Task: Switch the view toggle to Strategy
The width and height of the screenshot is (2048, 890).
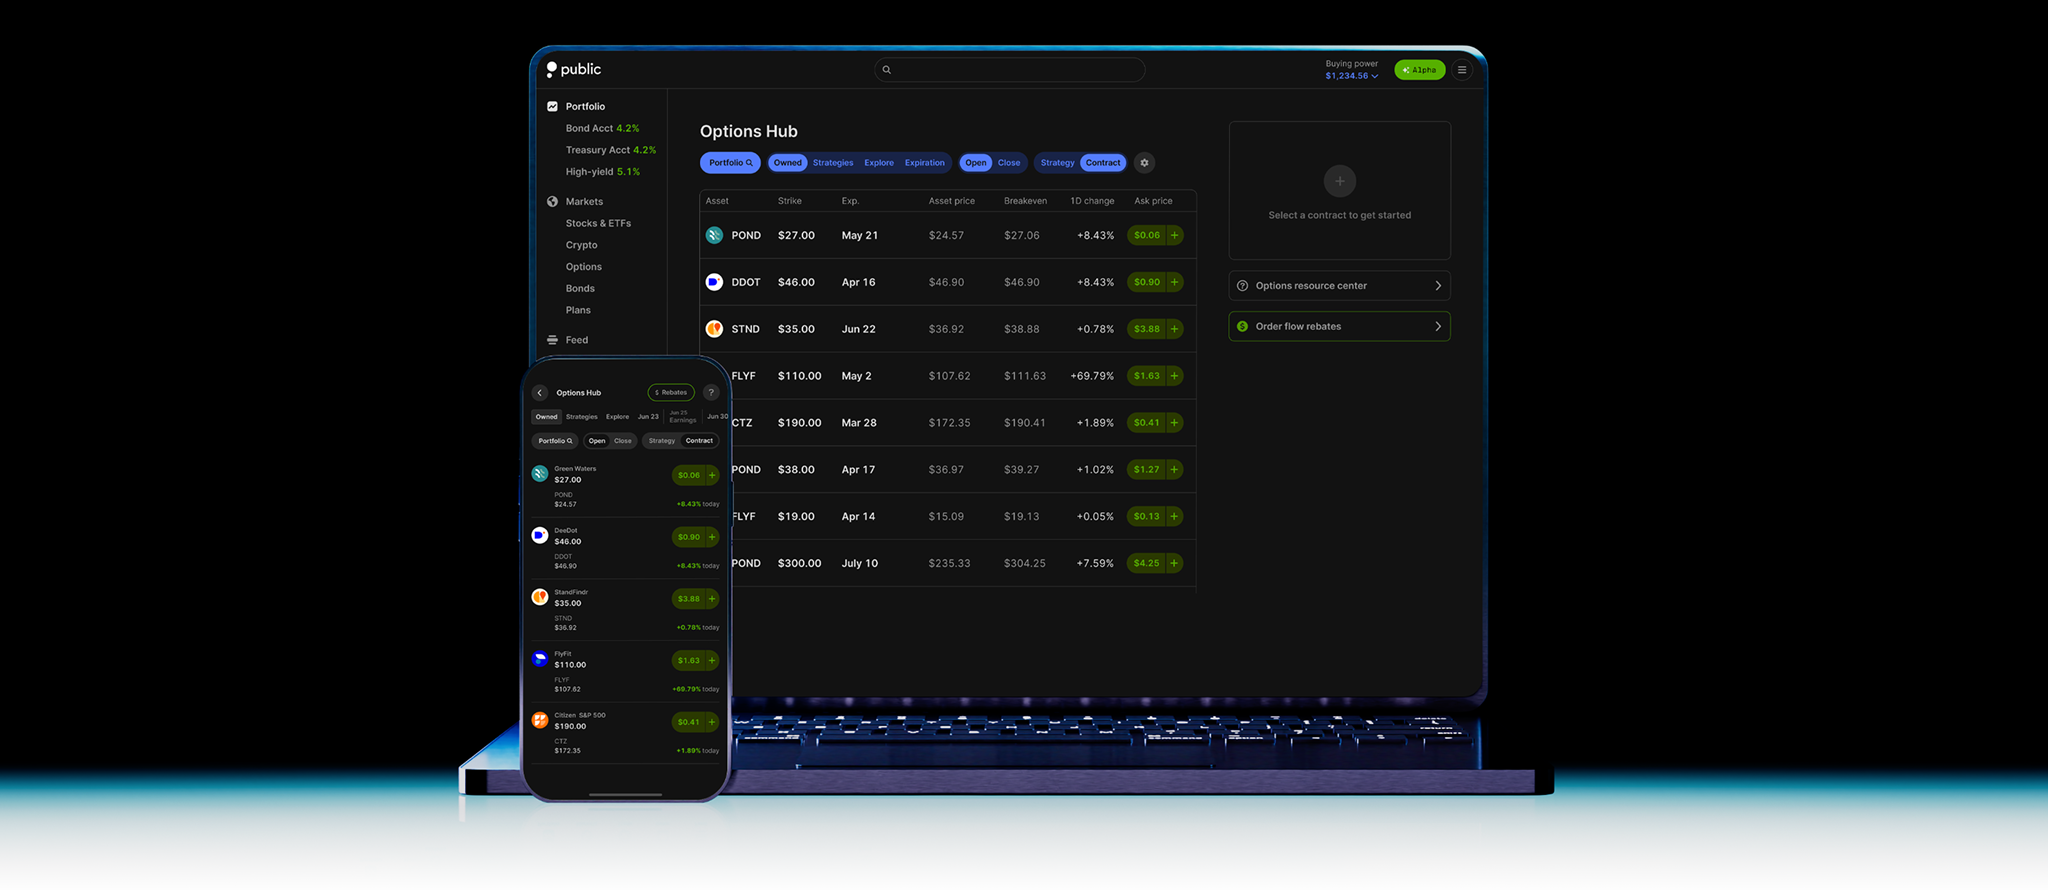Action: click(1057, 163)
